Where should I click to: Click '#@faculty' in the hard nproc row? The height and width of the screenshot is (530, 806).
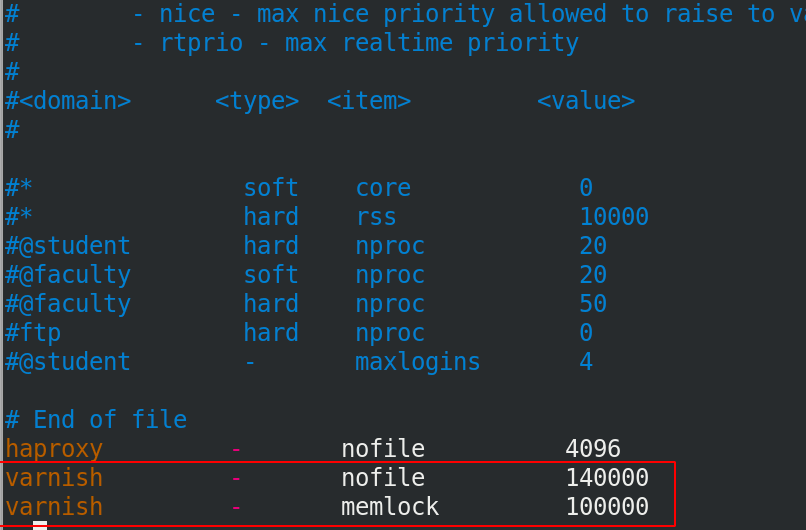click(68, 303)
